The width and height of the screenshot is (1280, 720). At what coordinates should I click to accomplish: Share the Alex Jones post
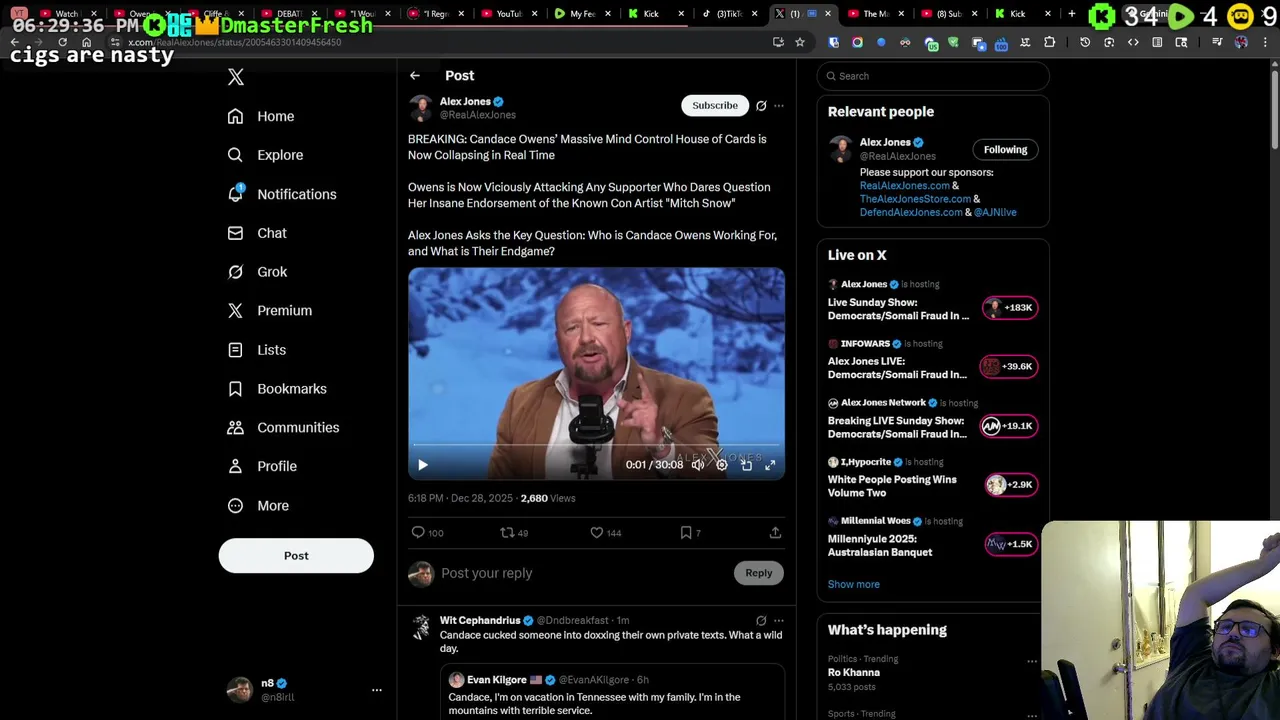(775, 533)
